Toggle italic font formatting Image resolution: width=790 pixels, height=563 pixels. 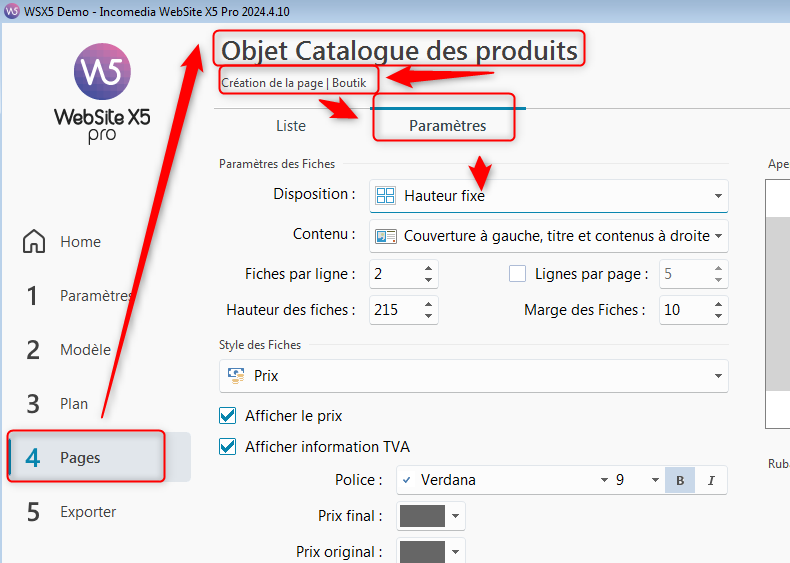(711, 480)
